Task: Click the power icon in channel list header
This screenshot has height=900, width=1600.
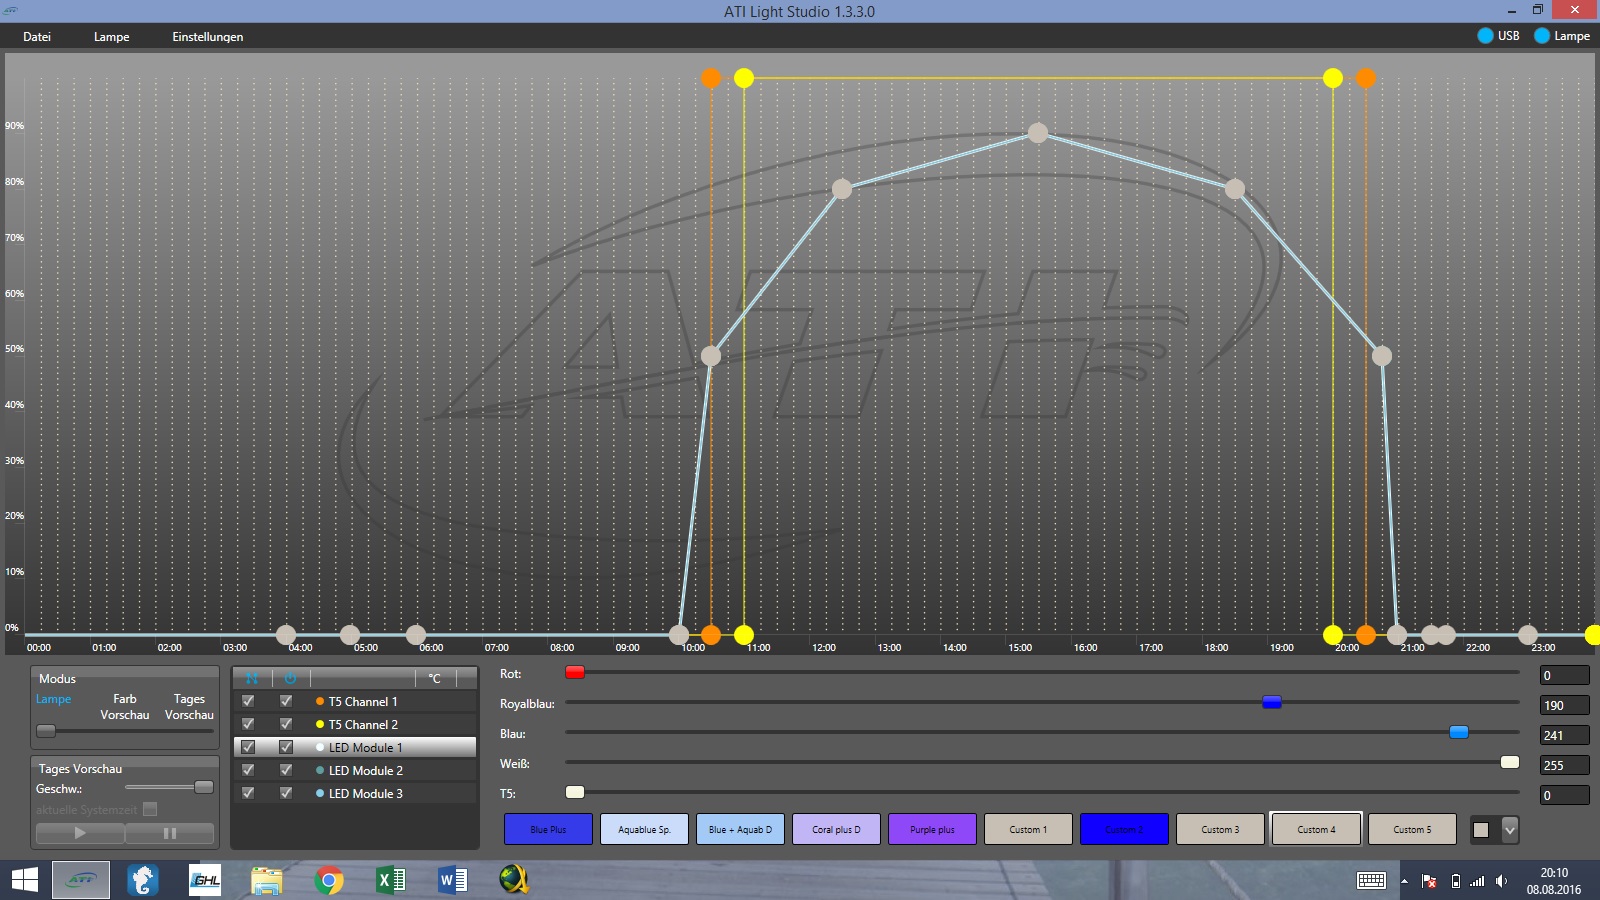Action: 290,678
